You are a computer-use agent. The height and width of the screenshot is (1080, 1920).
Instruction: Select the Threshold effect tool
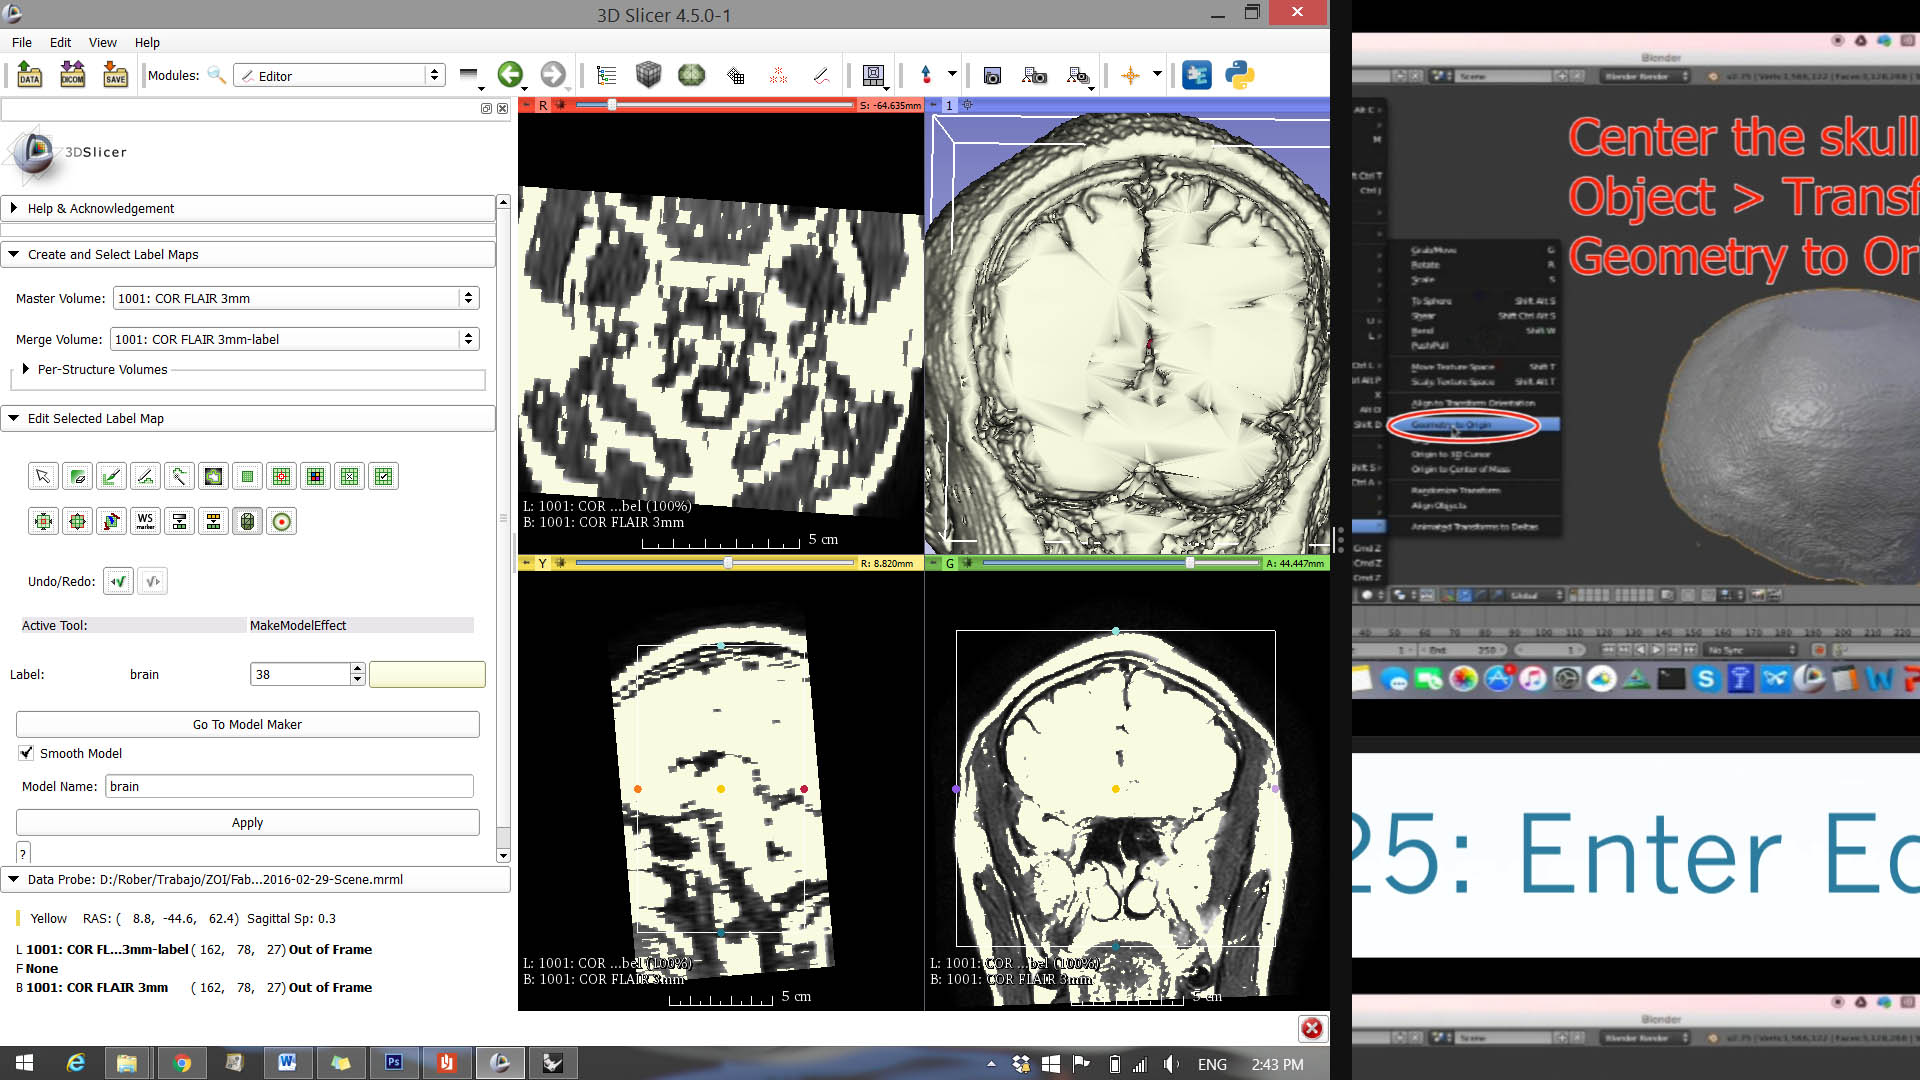point(179,521)
